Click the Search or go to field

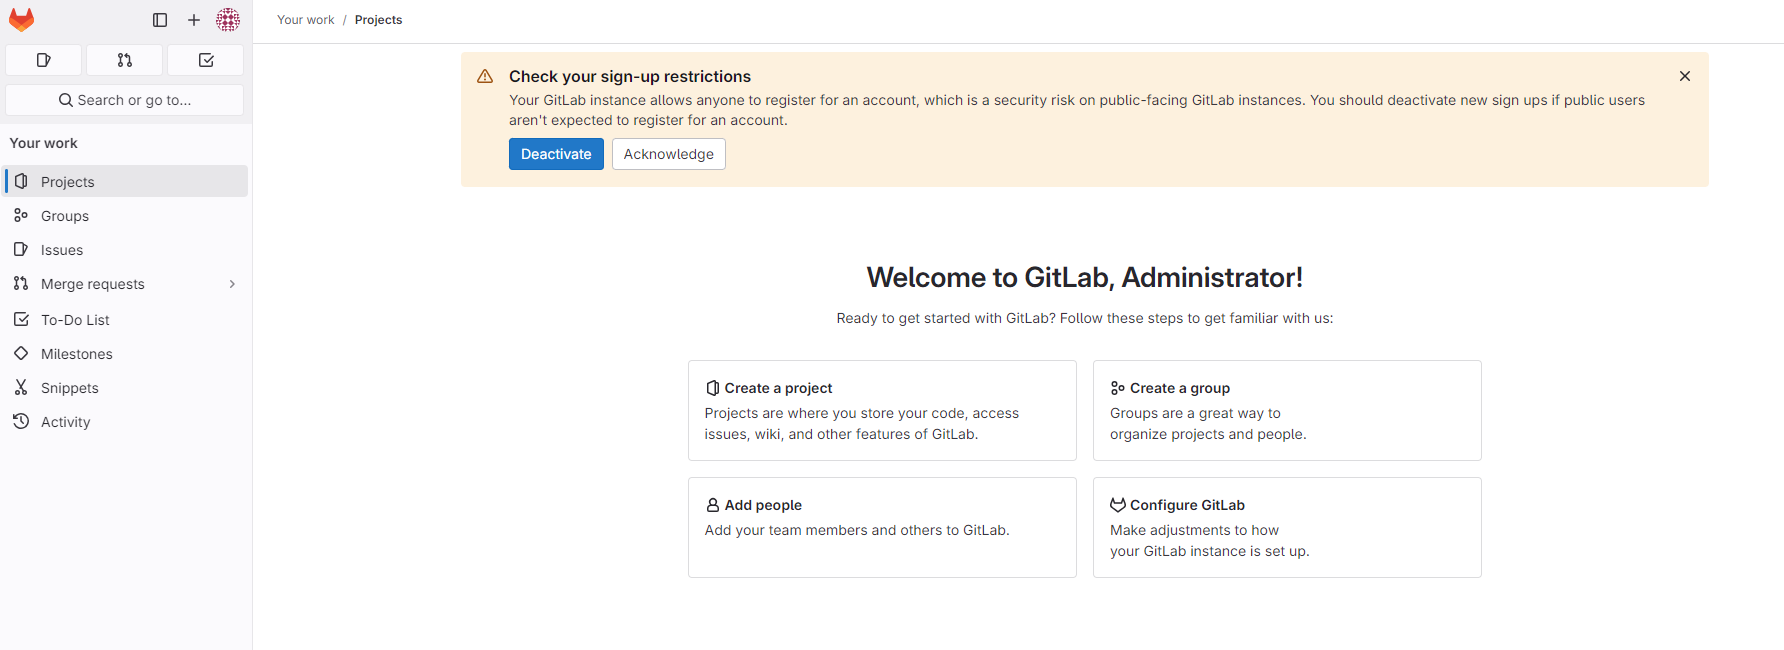125,100
